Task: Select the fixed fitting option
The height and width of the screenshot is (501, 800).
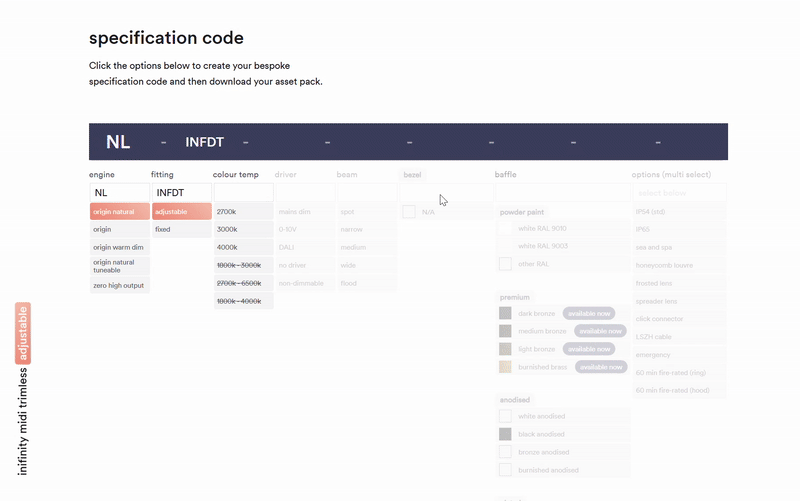Action: point(182,229)
